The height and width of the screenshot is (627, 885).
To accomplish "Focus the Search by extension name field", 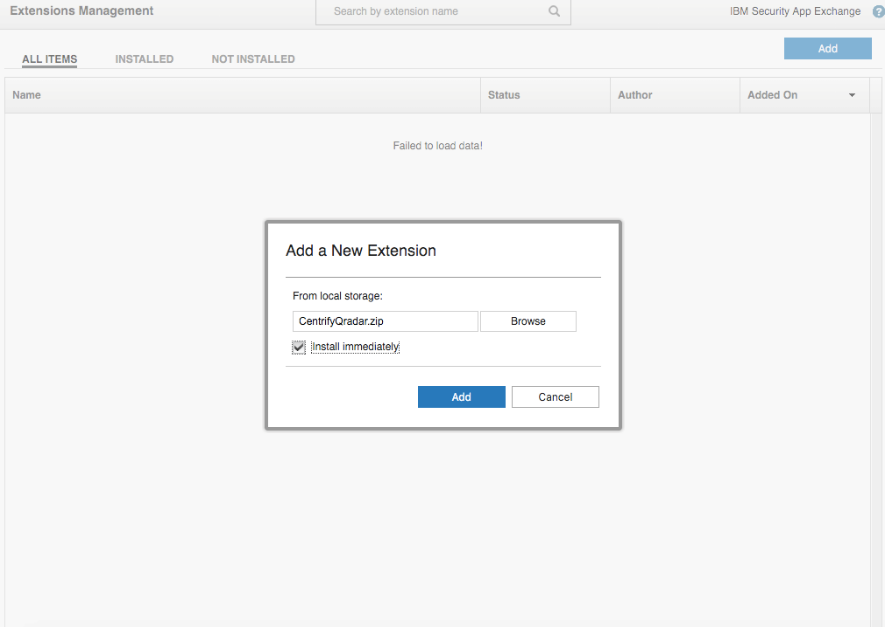I will click(437, 12).
